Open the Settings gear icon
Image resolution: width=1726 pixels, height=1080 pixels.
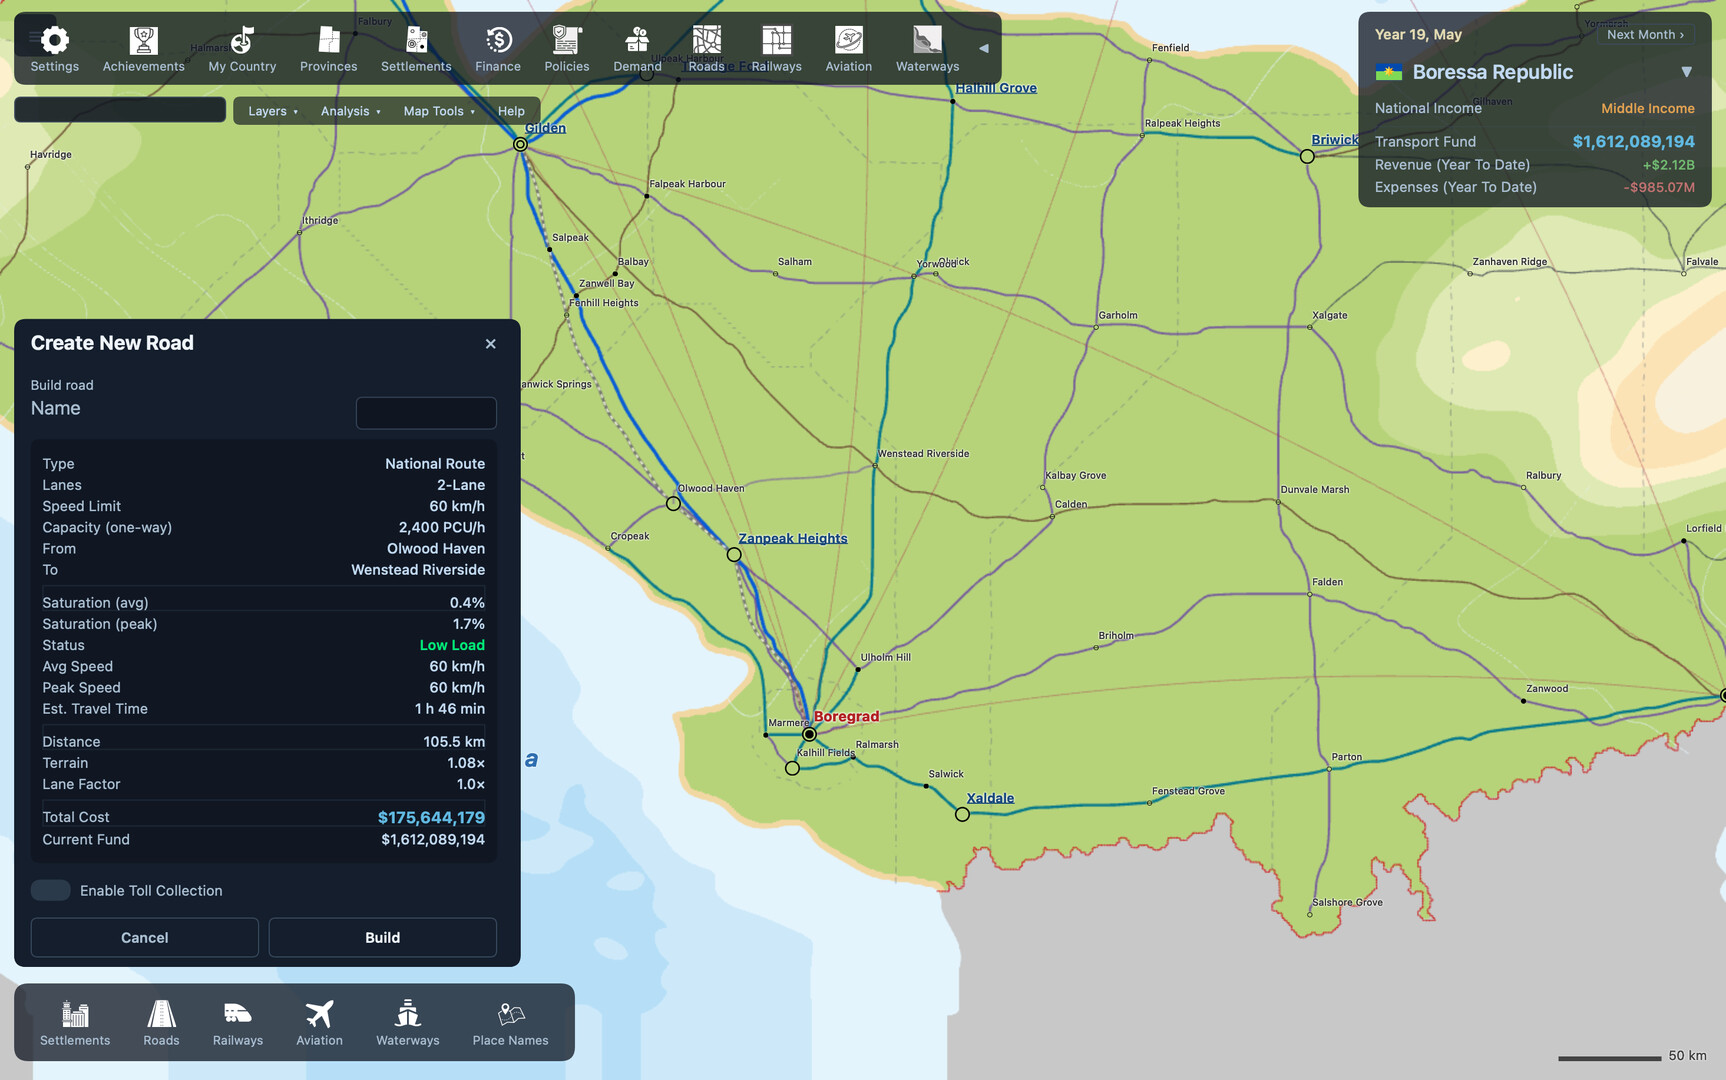(54, 40)
